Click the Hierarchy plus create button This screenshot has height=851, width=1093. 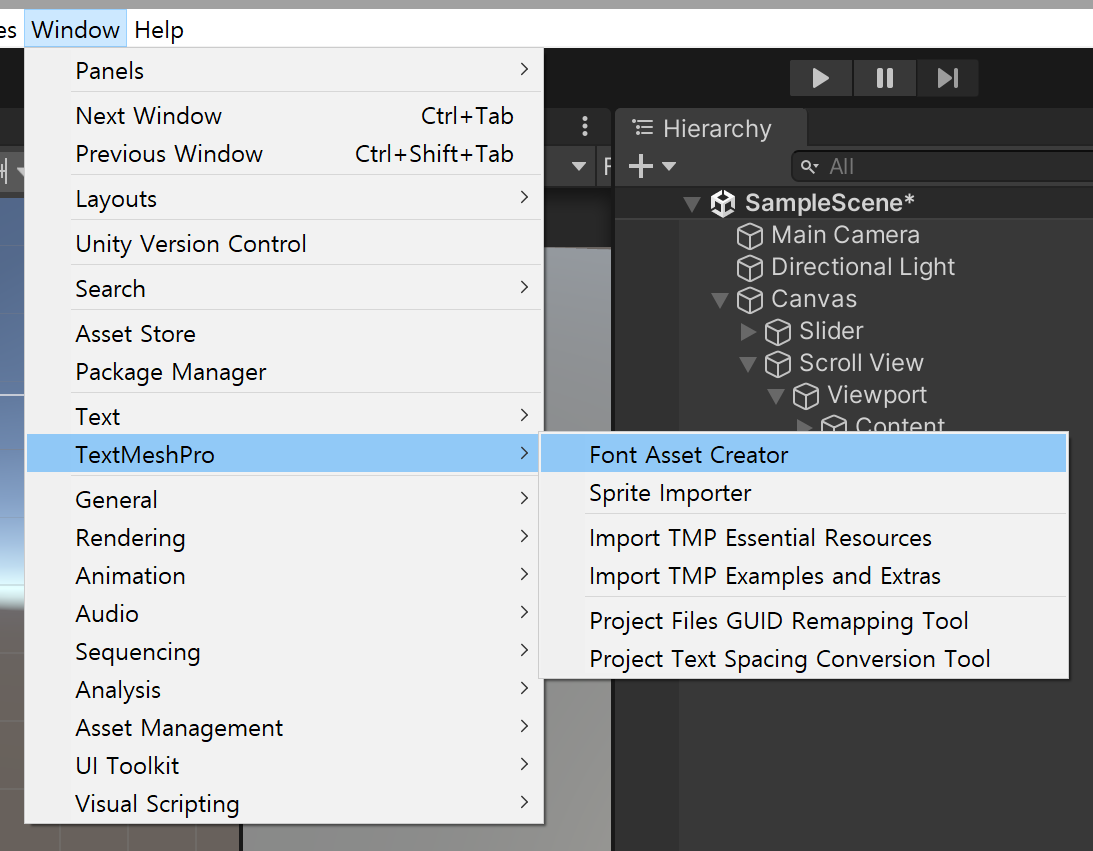tap(641, 166)
